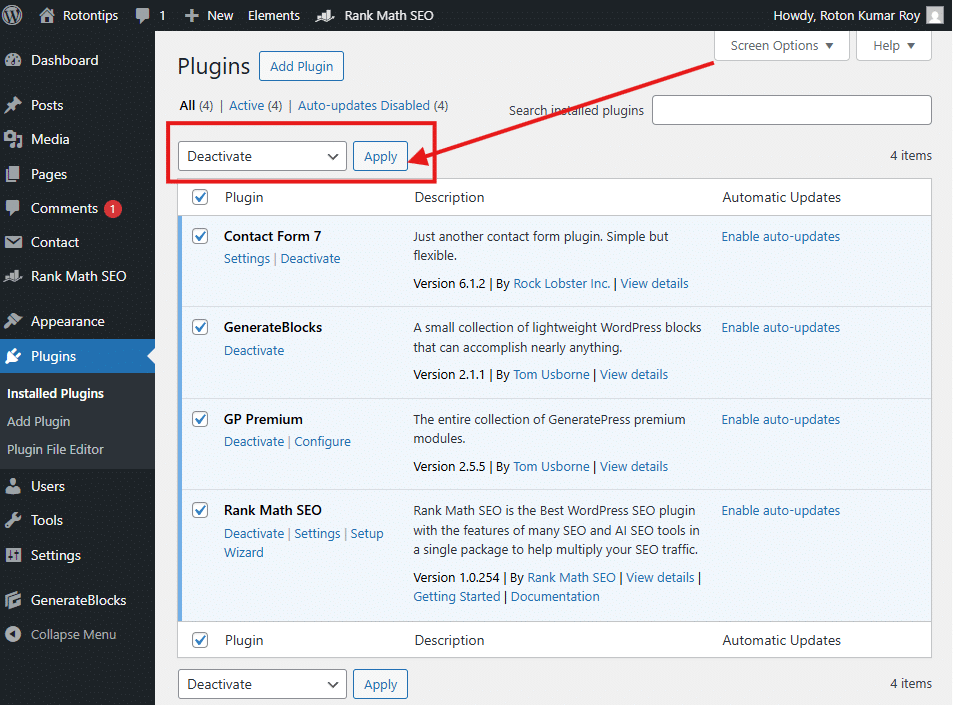Uncheck the Rank Math SEO checkbox

click(200, 510)
